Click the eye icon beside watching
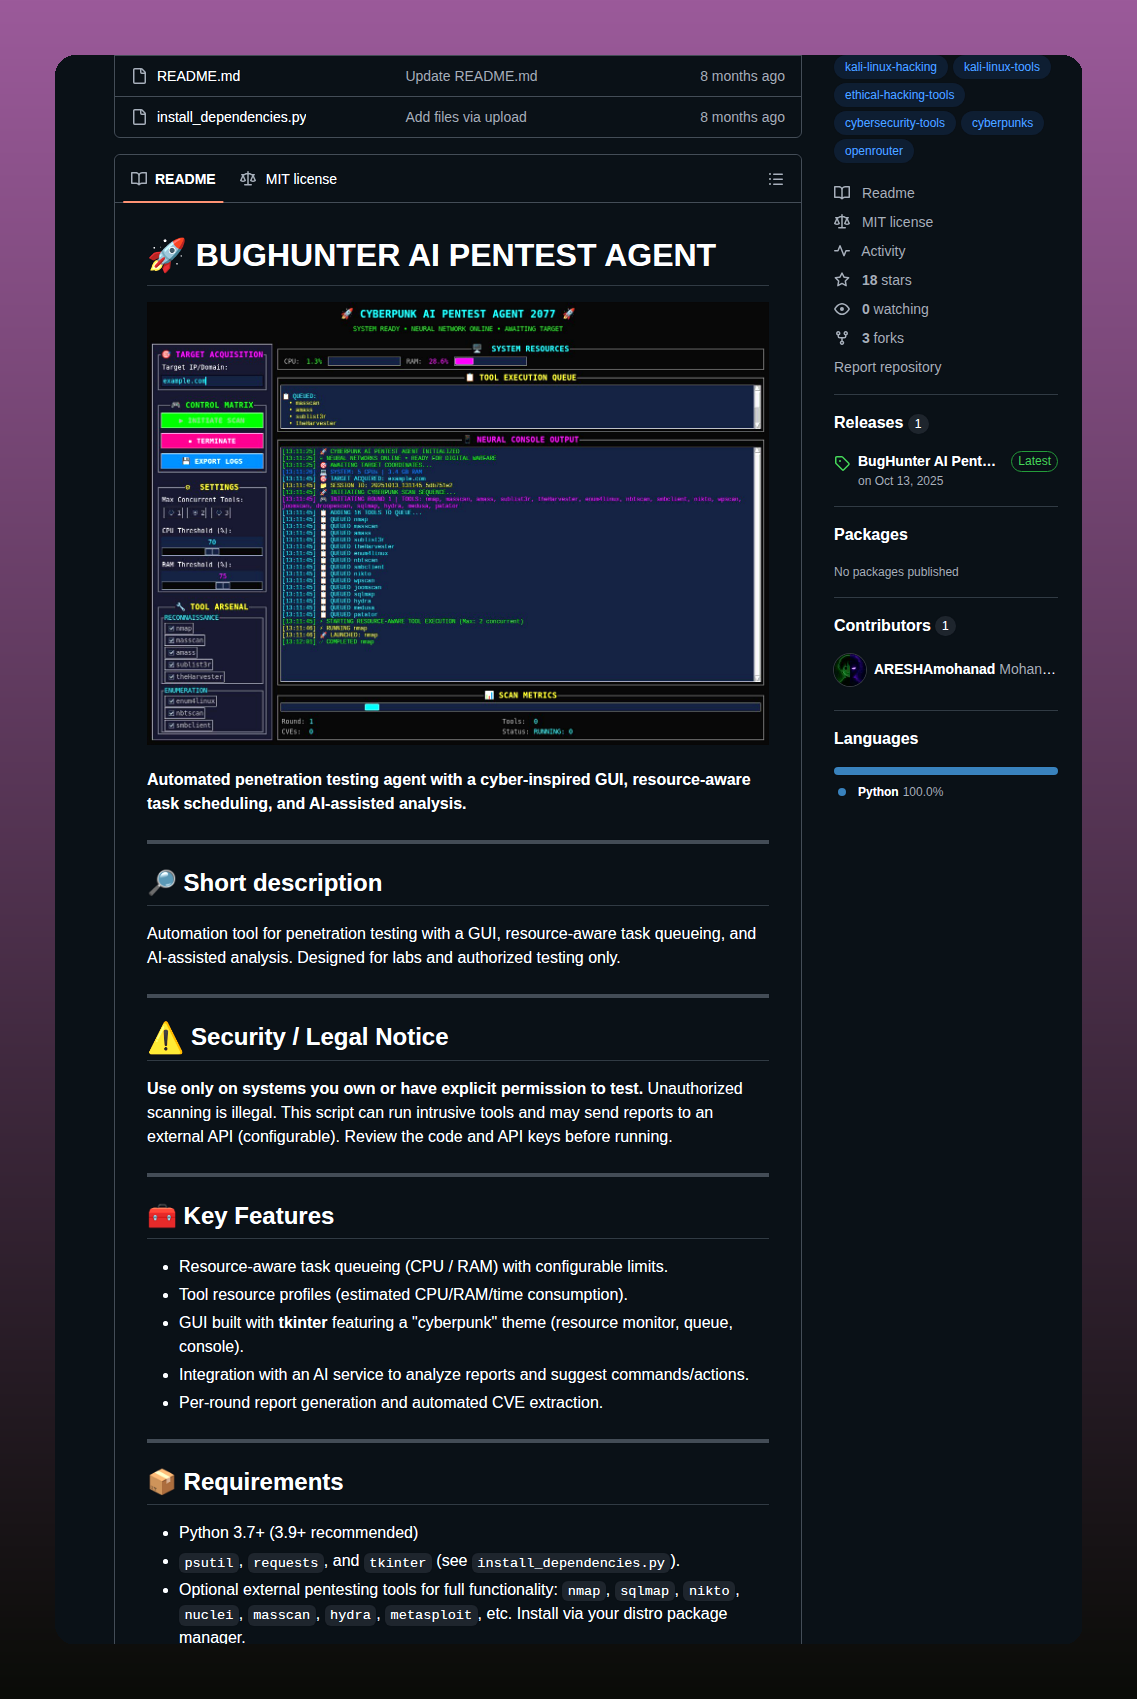The height and width of the screenshot is (1699, 1137). [842, 309]
